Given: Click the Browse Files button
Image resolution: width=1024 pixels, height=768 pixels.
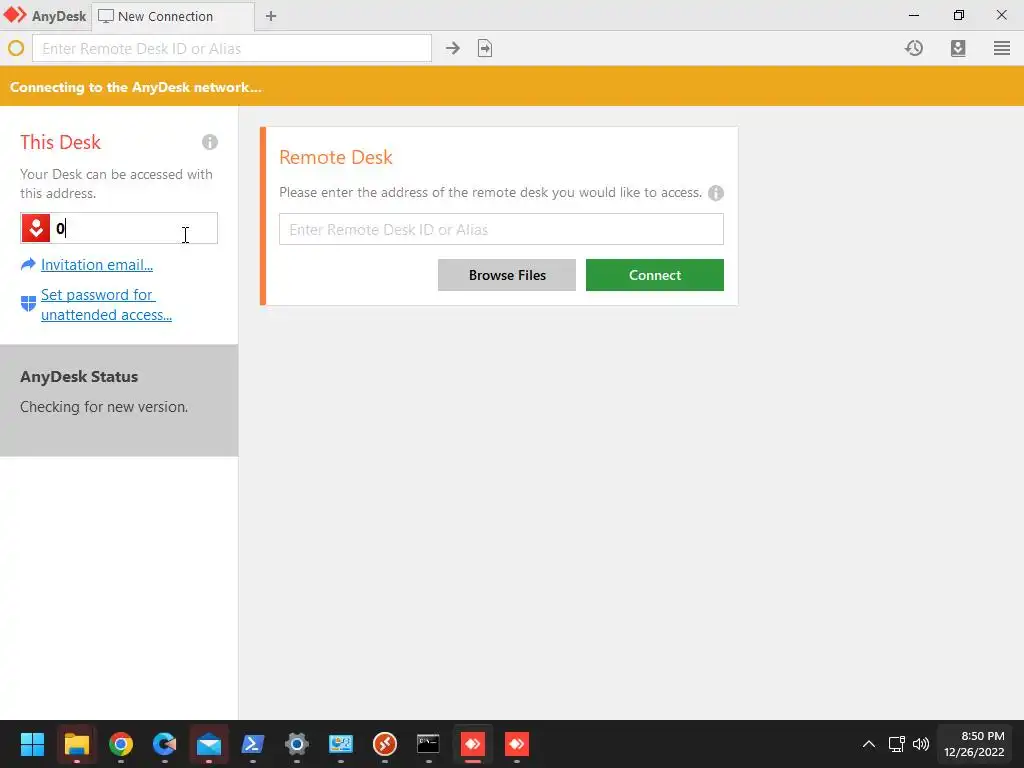Looking at the screenshot, I should point(507,275).
